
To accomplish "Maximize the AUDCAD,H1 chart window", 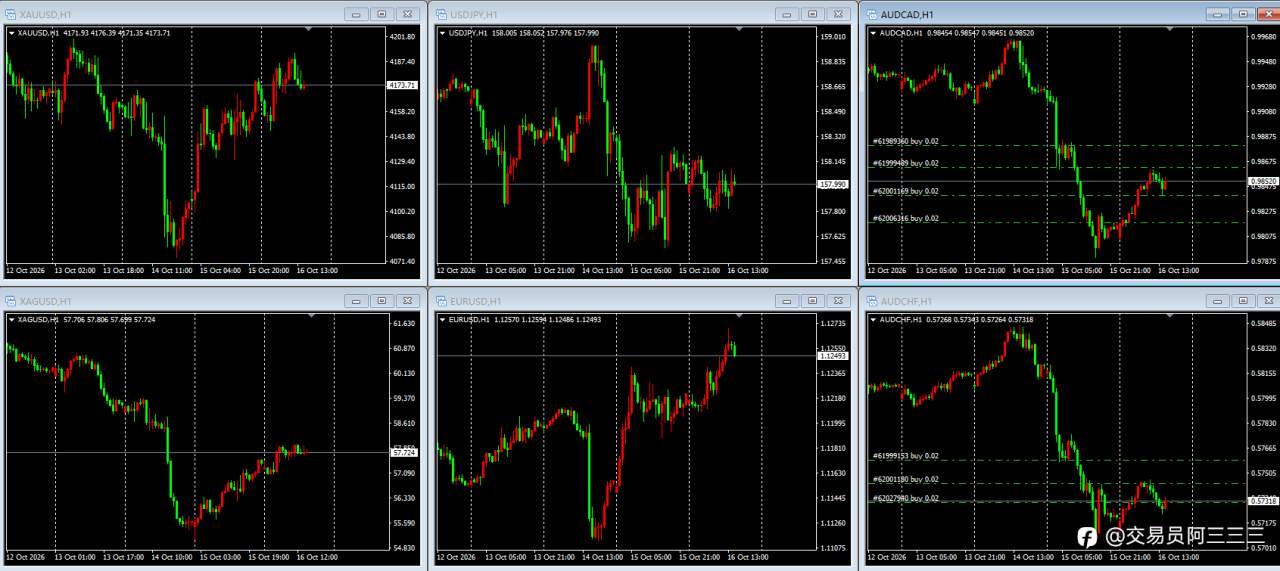I will pyautogui.click(x=1243, y=14).
